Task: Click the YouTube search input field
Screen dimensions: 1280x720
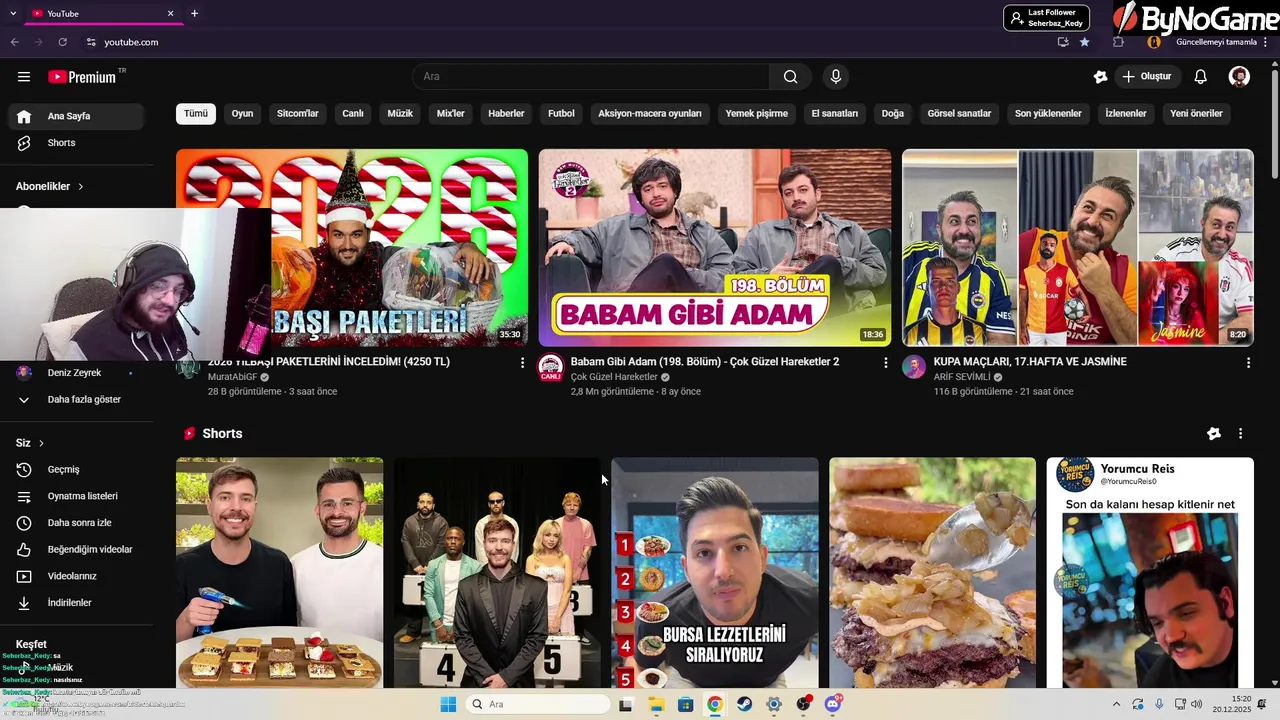Action: pyautogui.click(x=591, y=77)
